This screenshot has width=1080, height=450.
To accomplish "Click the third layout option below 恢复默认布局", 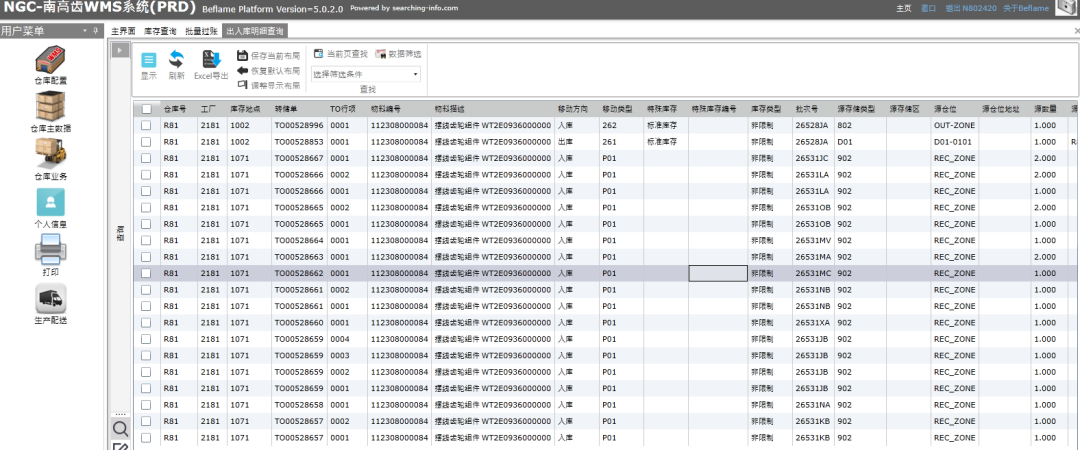I will (269, 85).
